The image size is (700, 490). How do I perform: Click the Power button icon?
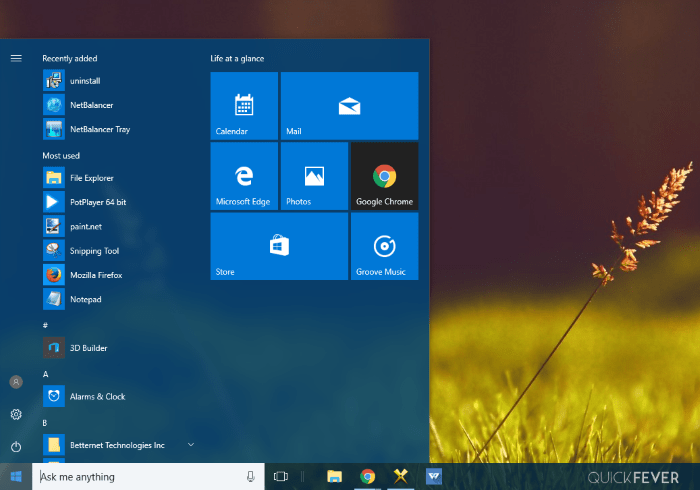point(16,447)
